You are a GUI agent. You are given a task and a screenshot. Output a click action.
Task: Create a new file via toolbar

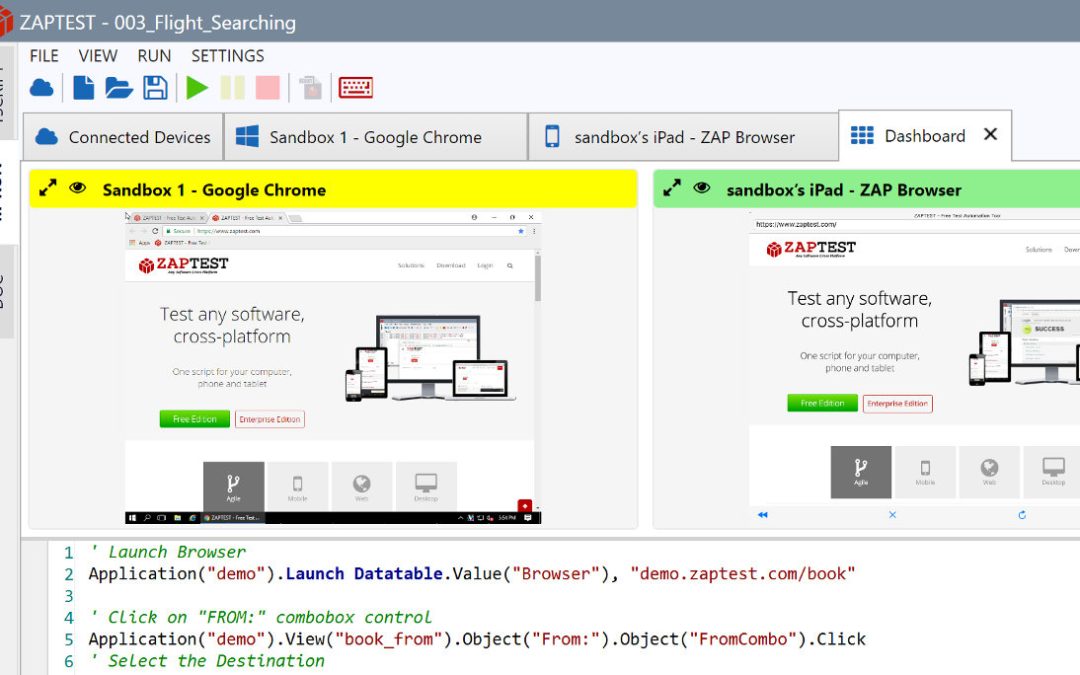[x=83, y=87]
